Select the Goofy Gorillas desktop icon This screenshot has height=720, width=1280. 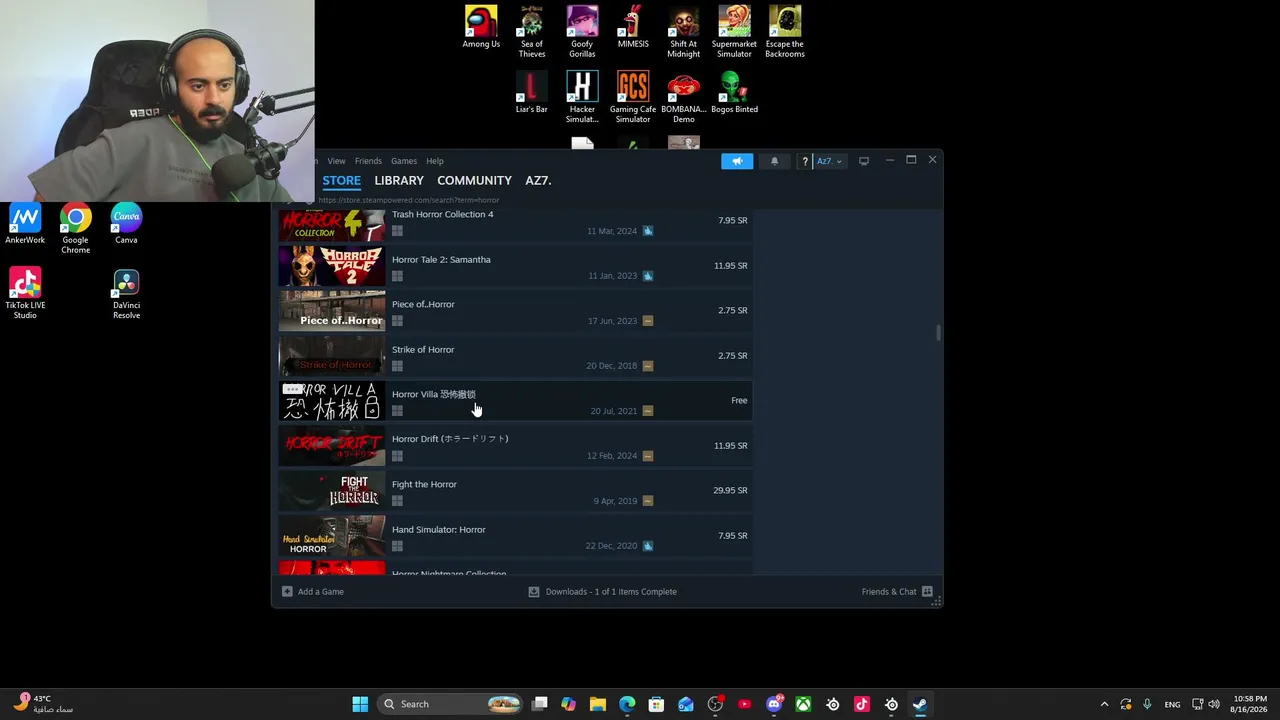pyautogui.click(x=582, y=32)
